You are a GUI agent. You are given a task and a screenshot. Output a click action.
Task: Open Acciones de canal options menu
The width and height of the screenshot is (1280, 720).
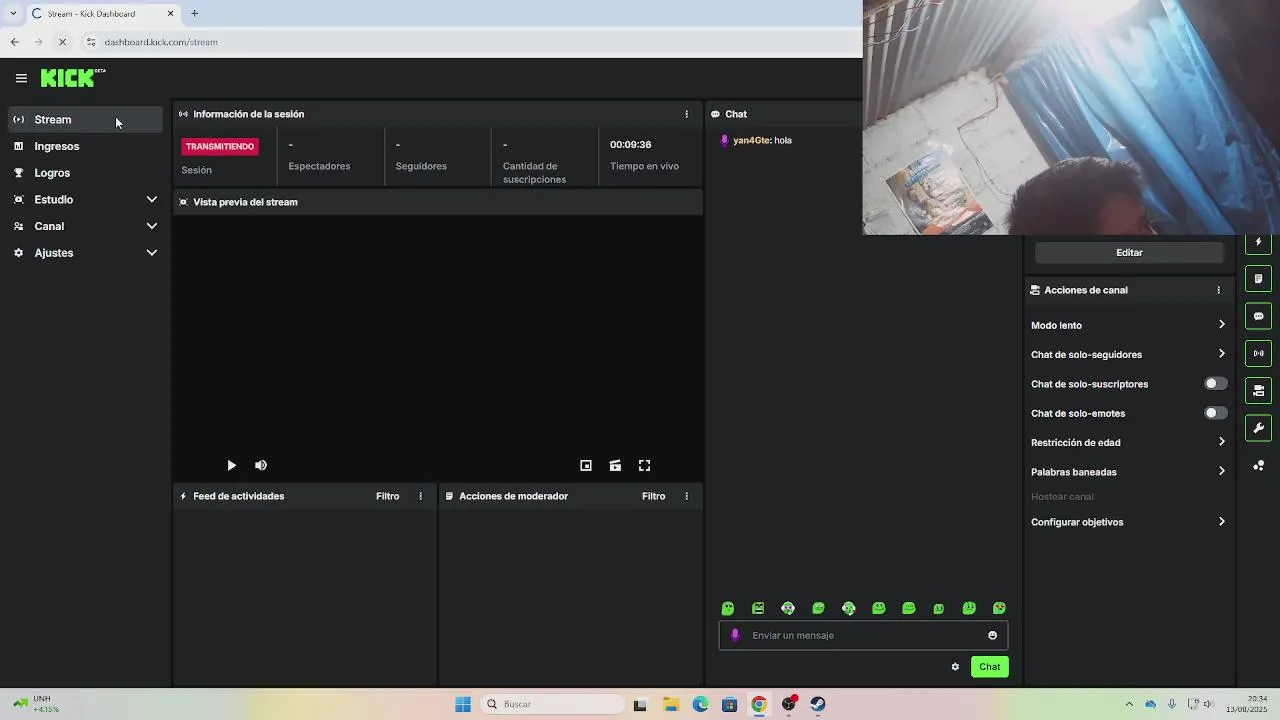(x=1218, y=290)
